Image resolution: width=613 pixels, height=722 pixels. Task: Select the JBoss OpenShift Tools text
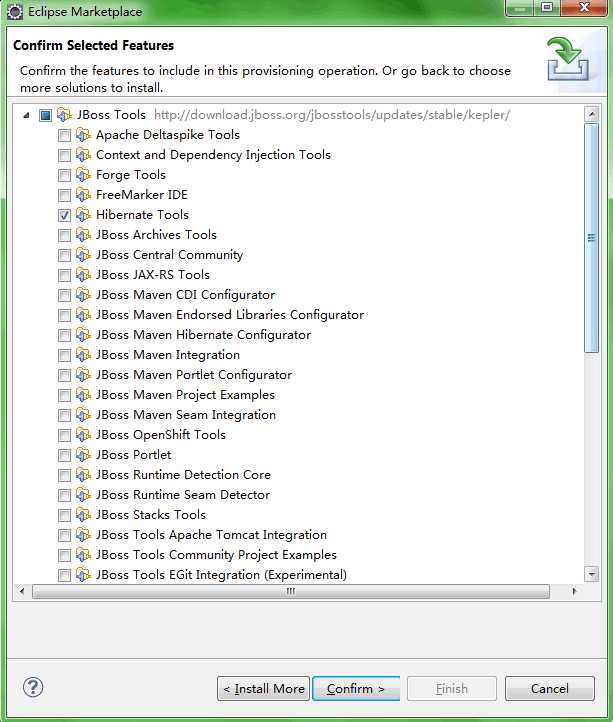[x=161, y=435]
